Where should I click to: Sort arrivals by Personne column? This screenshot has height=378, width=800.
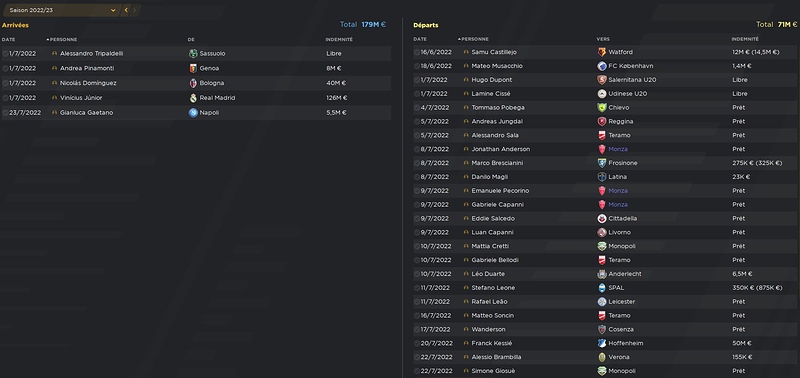click(x=62, y=39)
